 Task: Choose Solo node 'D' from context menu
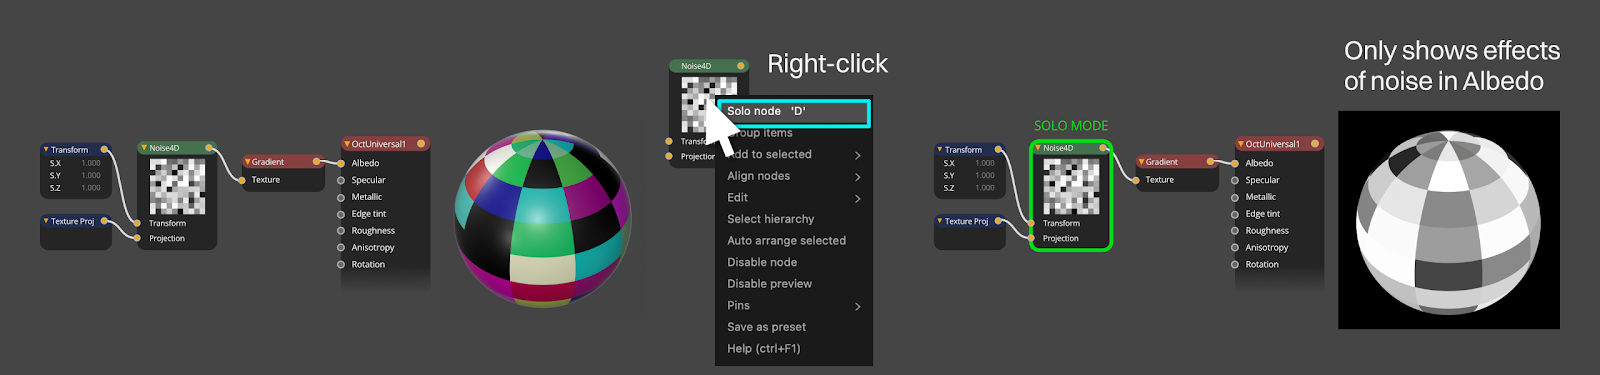point(794,112)
